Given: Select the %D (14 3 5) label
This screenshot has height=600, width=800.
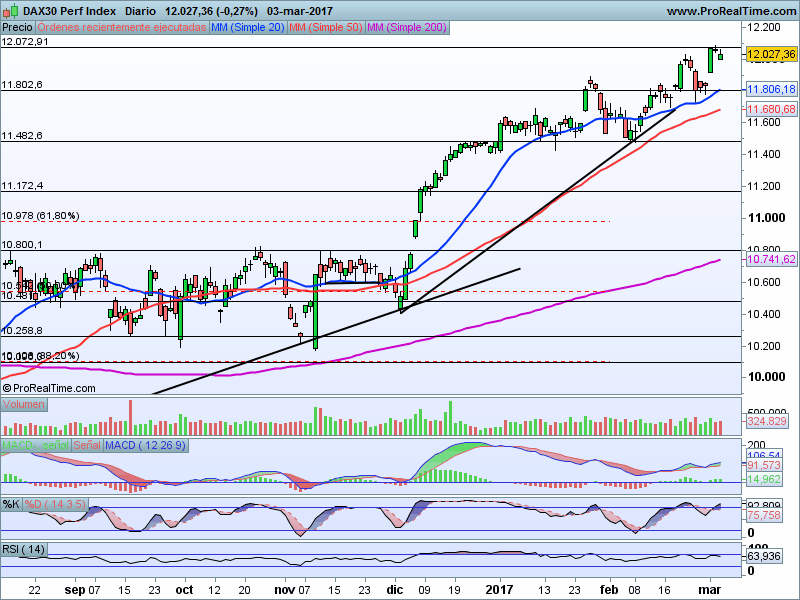Looking at the screenshot, I should click(55, 505).
